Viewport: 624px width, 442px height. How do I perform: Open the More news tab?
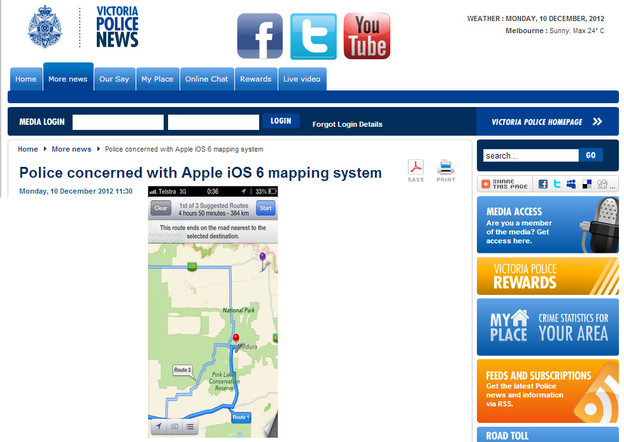point(68,77)
